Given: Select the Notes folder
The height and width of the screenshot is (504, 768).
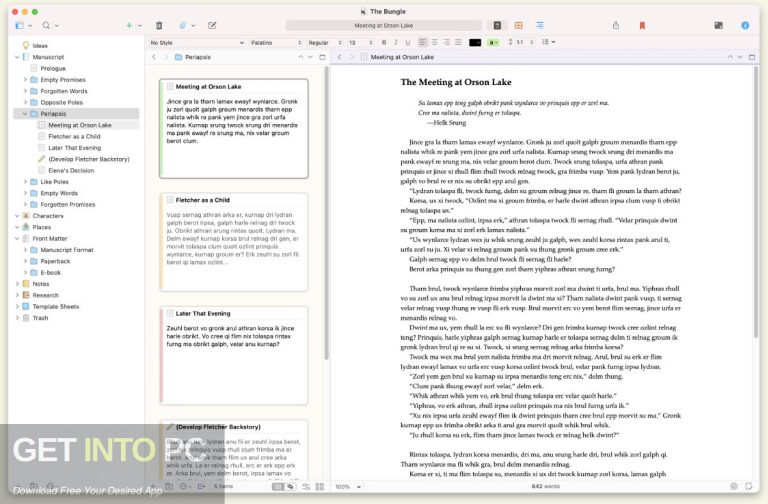Looking at the screenshot, I should (x=41, y=284).
